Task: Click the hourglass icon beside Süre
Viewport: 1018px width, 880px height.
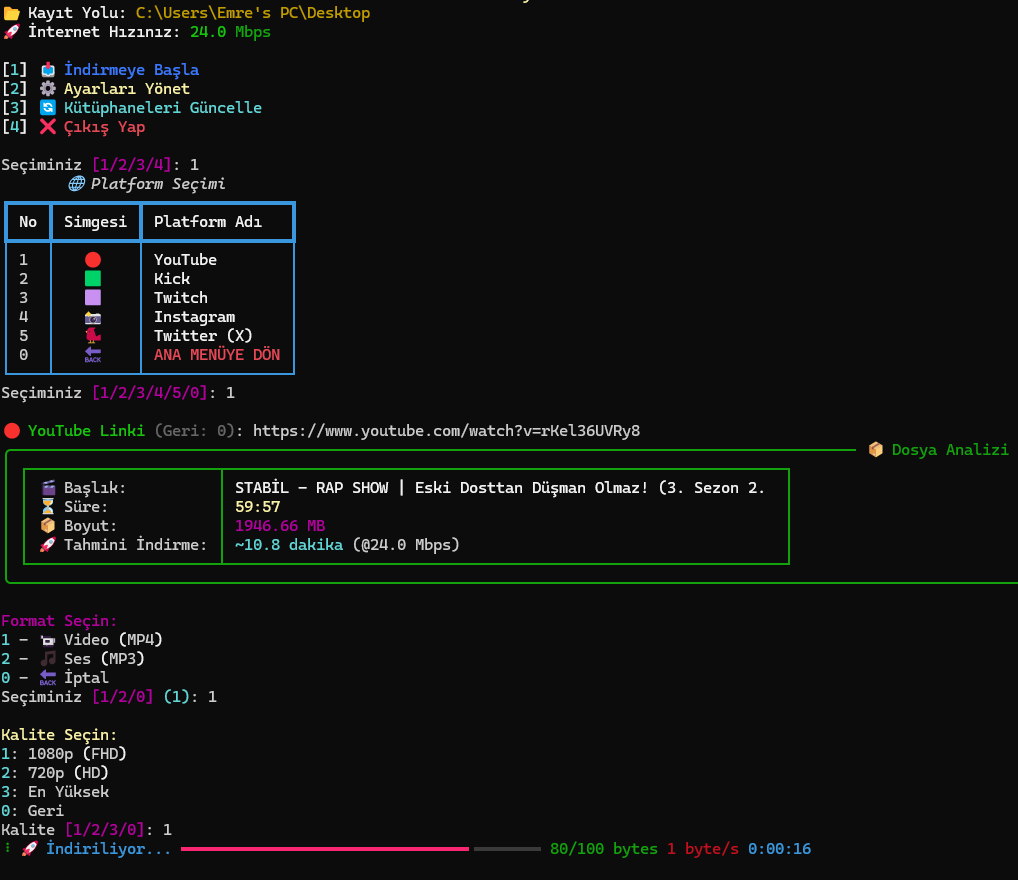Action: 48,507
